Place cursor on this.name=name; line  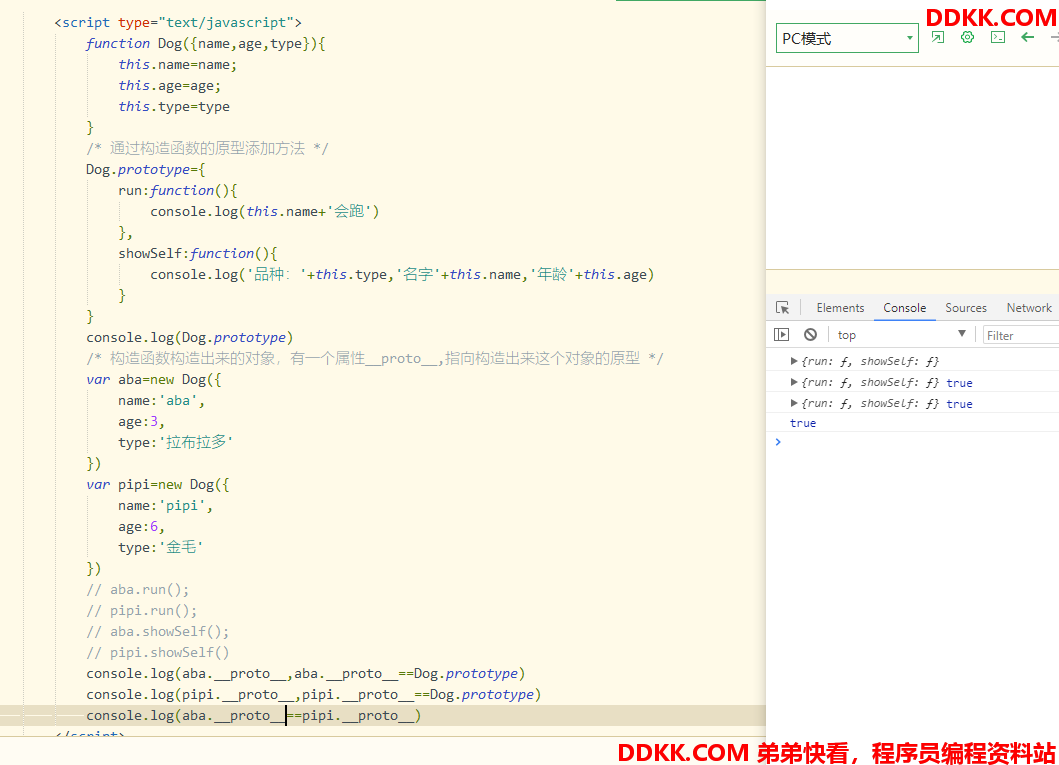tap(178, 65)
